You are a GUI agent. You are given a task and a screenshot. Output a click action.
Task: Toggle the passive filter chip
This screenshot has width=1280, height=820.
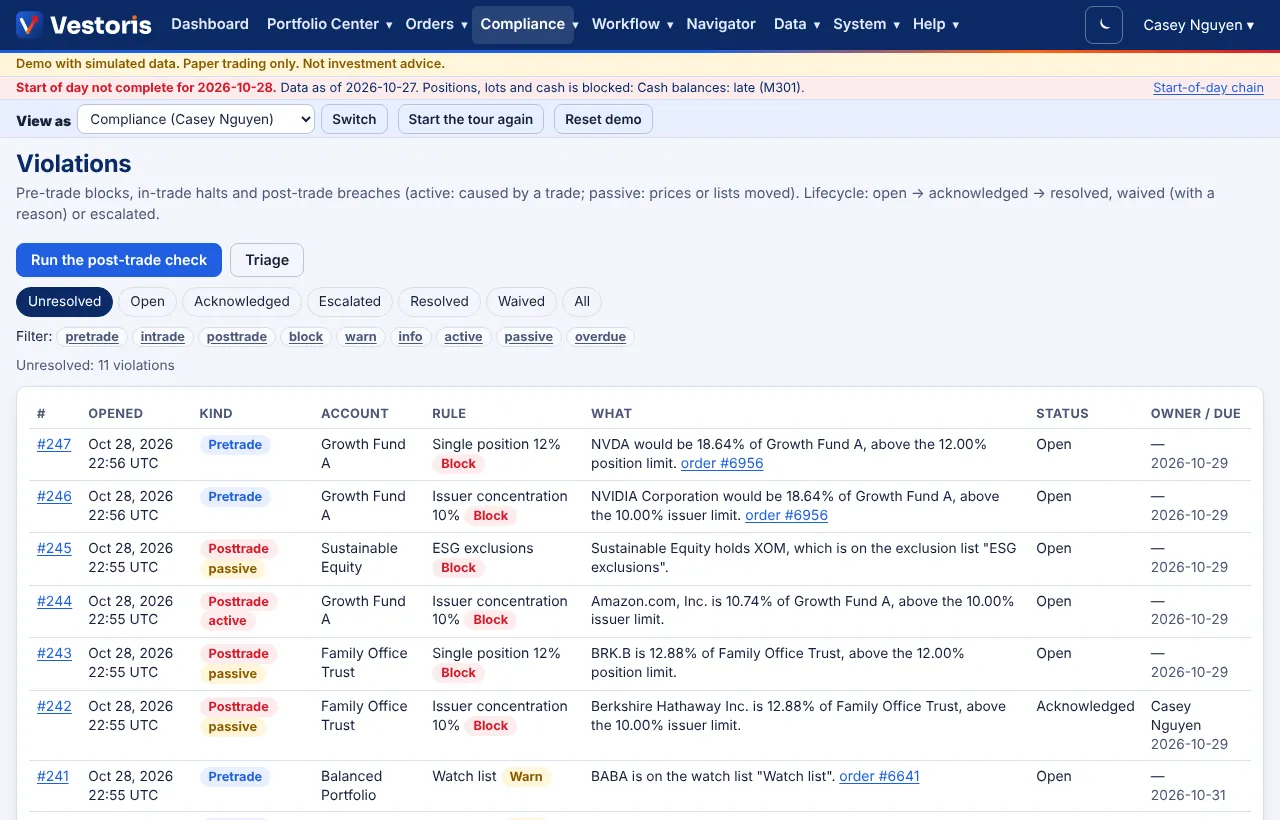pos(529,337)
